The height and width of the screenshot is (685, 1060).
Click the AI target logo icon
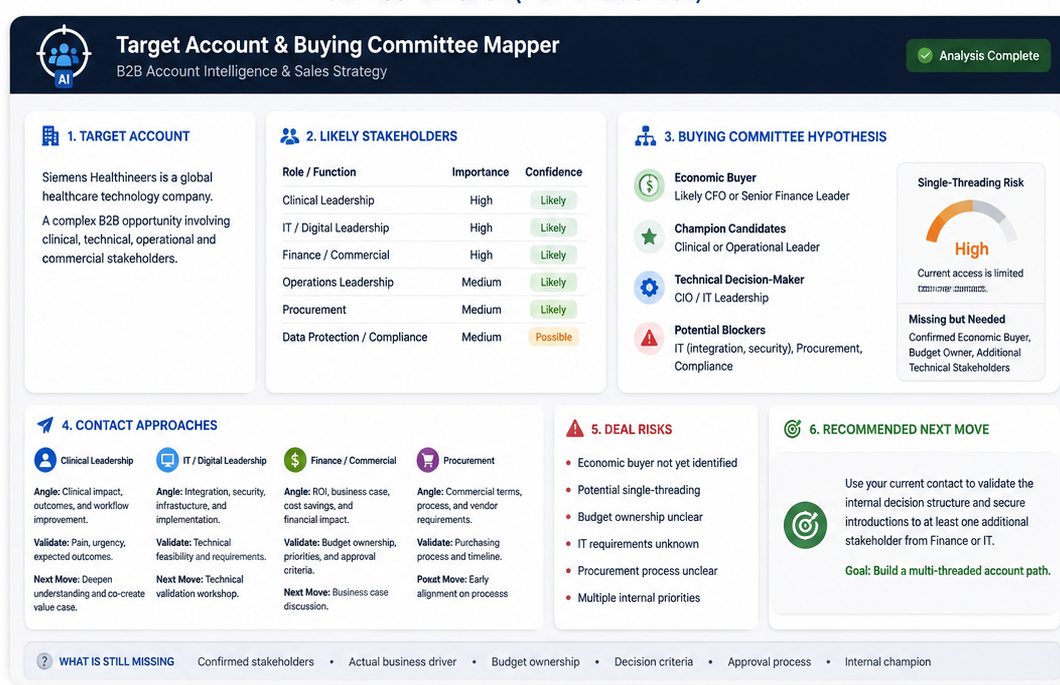pos(64,56)
